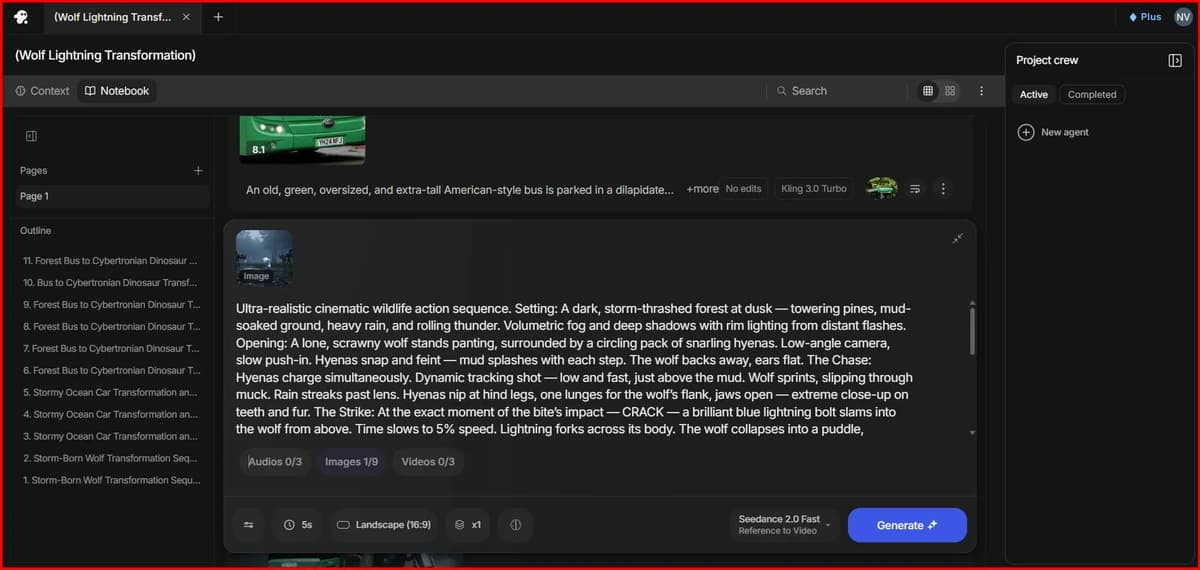Open the generation settings sliders icon
The image size is (1200, 570).
248,525
